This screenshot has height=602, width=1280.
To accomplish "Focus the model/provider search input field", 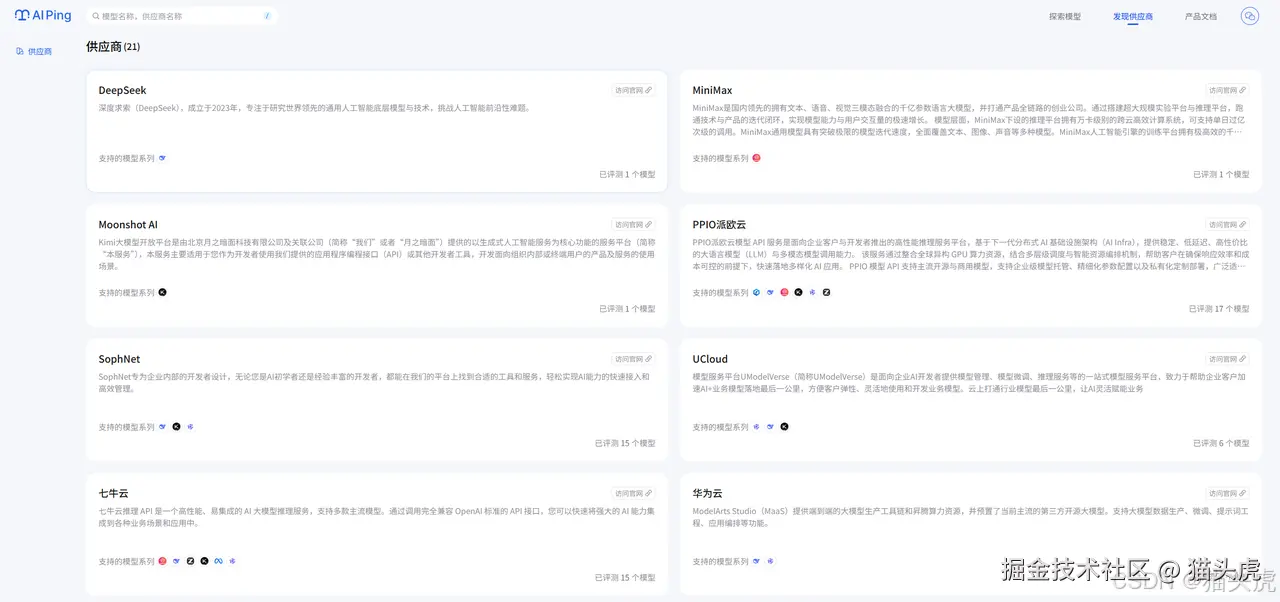I will (182, 16).
